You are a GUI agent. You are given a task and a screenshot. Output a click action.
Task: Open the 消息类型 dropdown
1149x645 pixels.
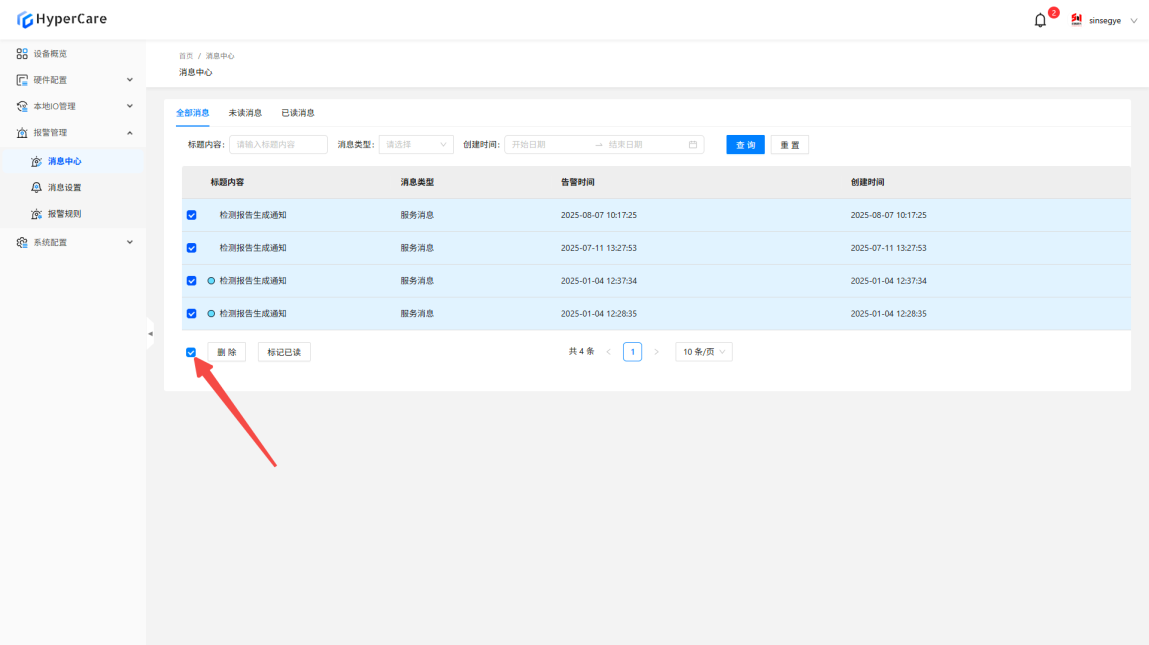416,145
